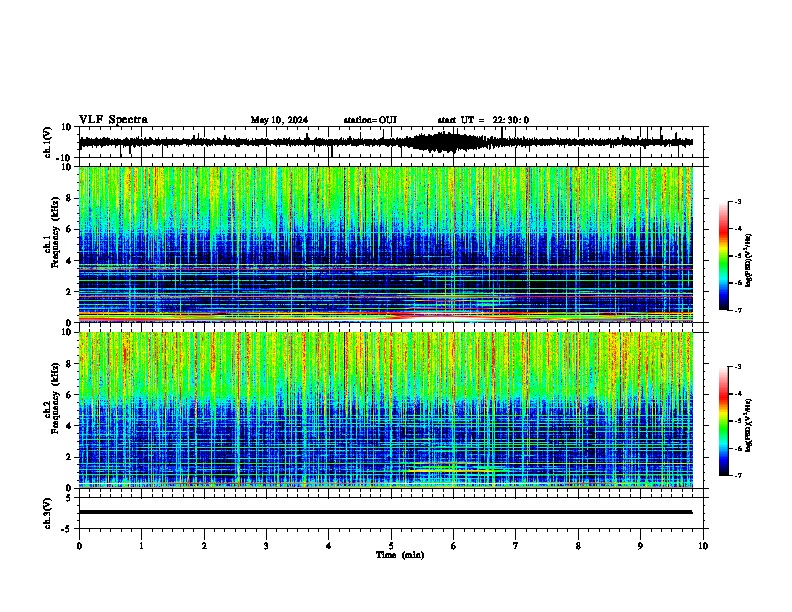Click the ch.3 axis tick label "-5"
The image size is (792, 612).
pyautogui.click(x=67, y=529)
